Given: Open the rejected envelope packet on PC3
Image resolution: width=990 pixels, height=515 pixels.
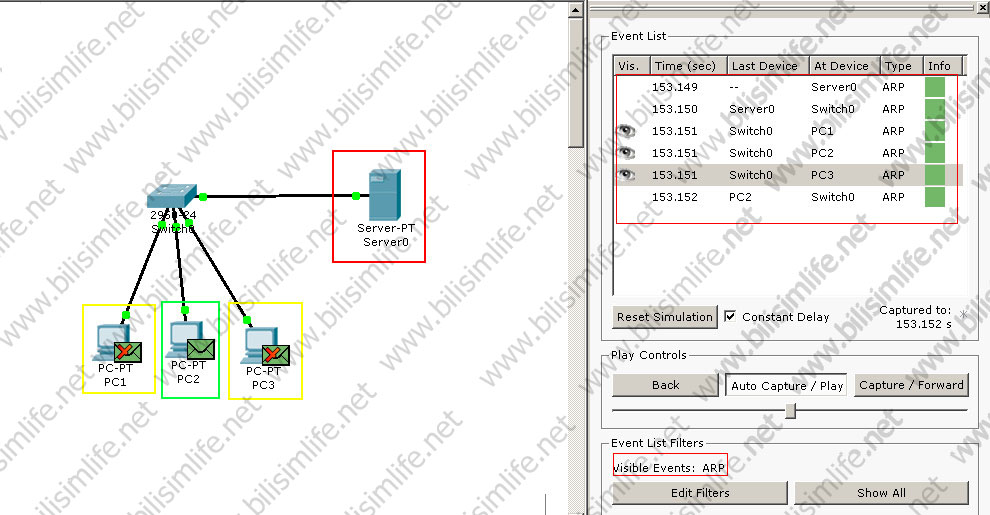Looking at the screenshot, I should [x=275, y=354].
